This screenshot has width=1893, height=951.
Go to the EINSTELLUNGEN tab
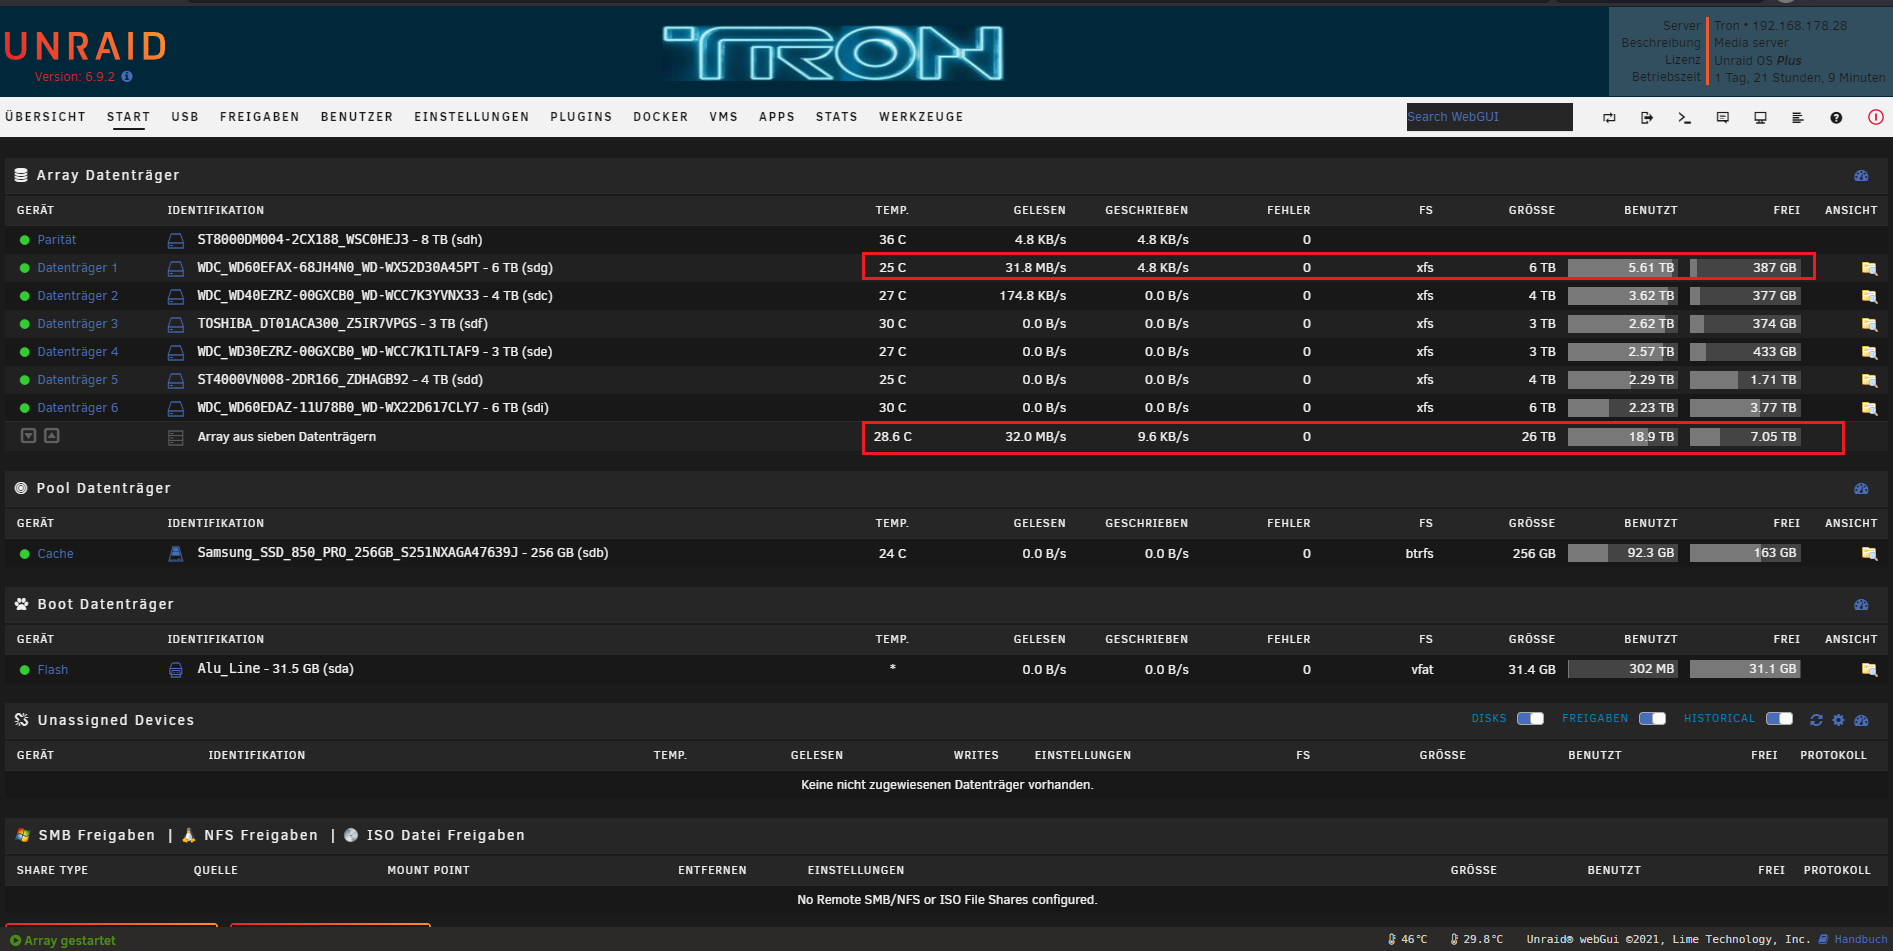click(x=472, y=117)
